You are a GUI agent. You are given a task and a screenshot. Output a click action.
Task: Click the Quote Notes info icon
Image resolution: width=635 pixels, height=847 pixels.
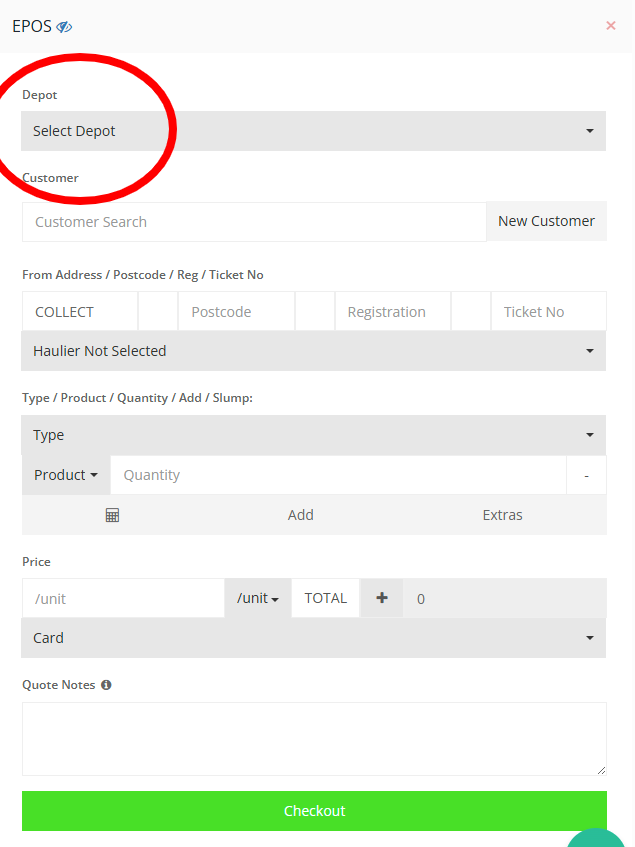[x=106, y=685]
